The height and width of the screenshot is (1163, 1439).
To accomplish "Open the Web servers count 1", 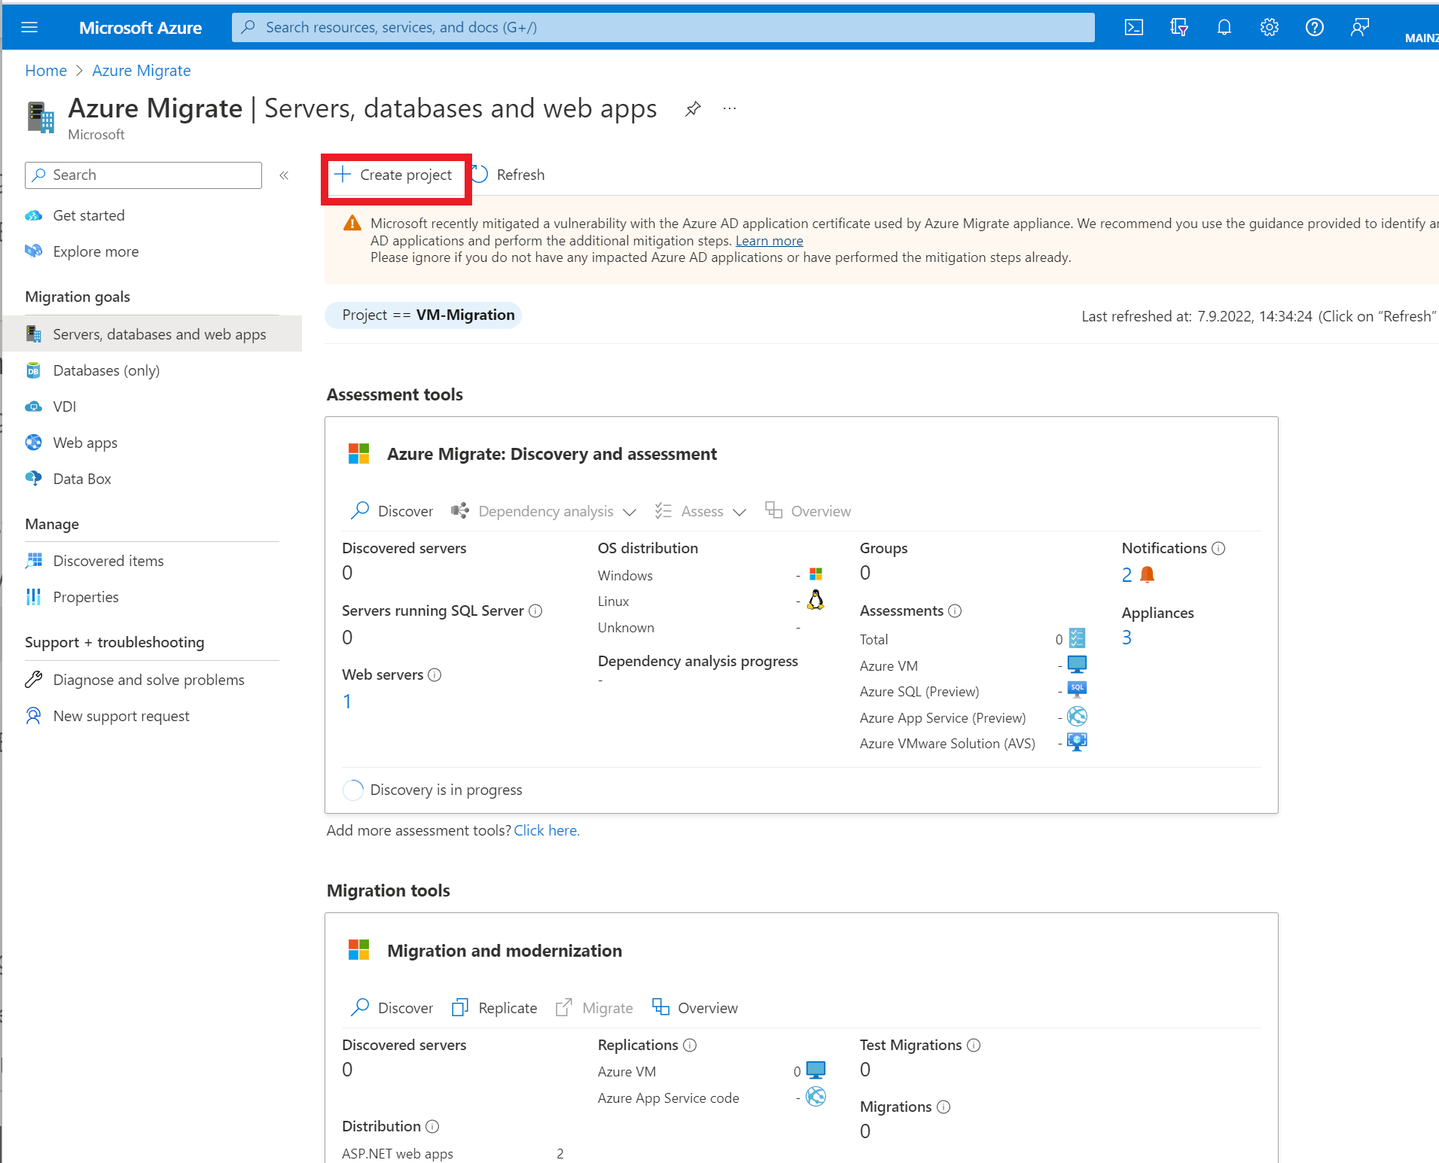I will point(347,701).
